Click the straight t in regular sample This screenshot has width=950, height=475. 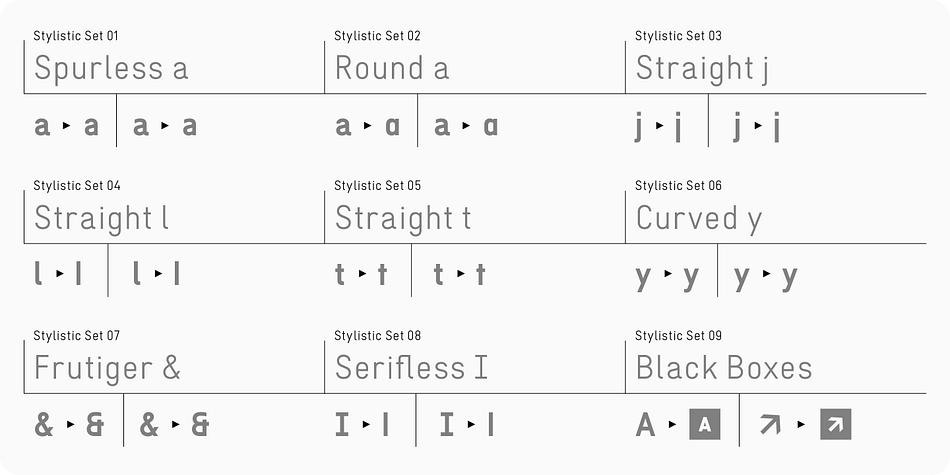(480, 274)
